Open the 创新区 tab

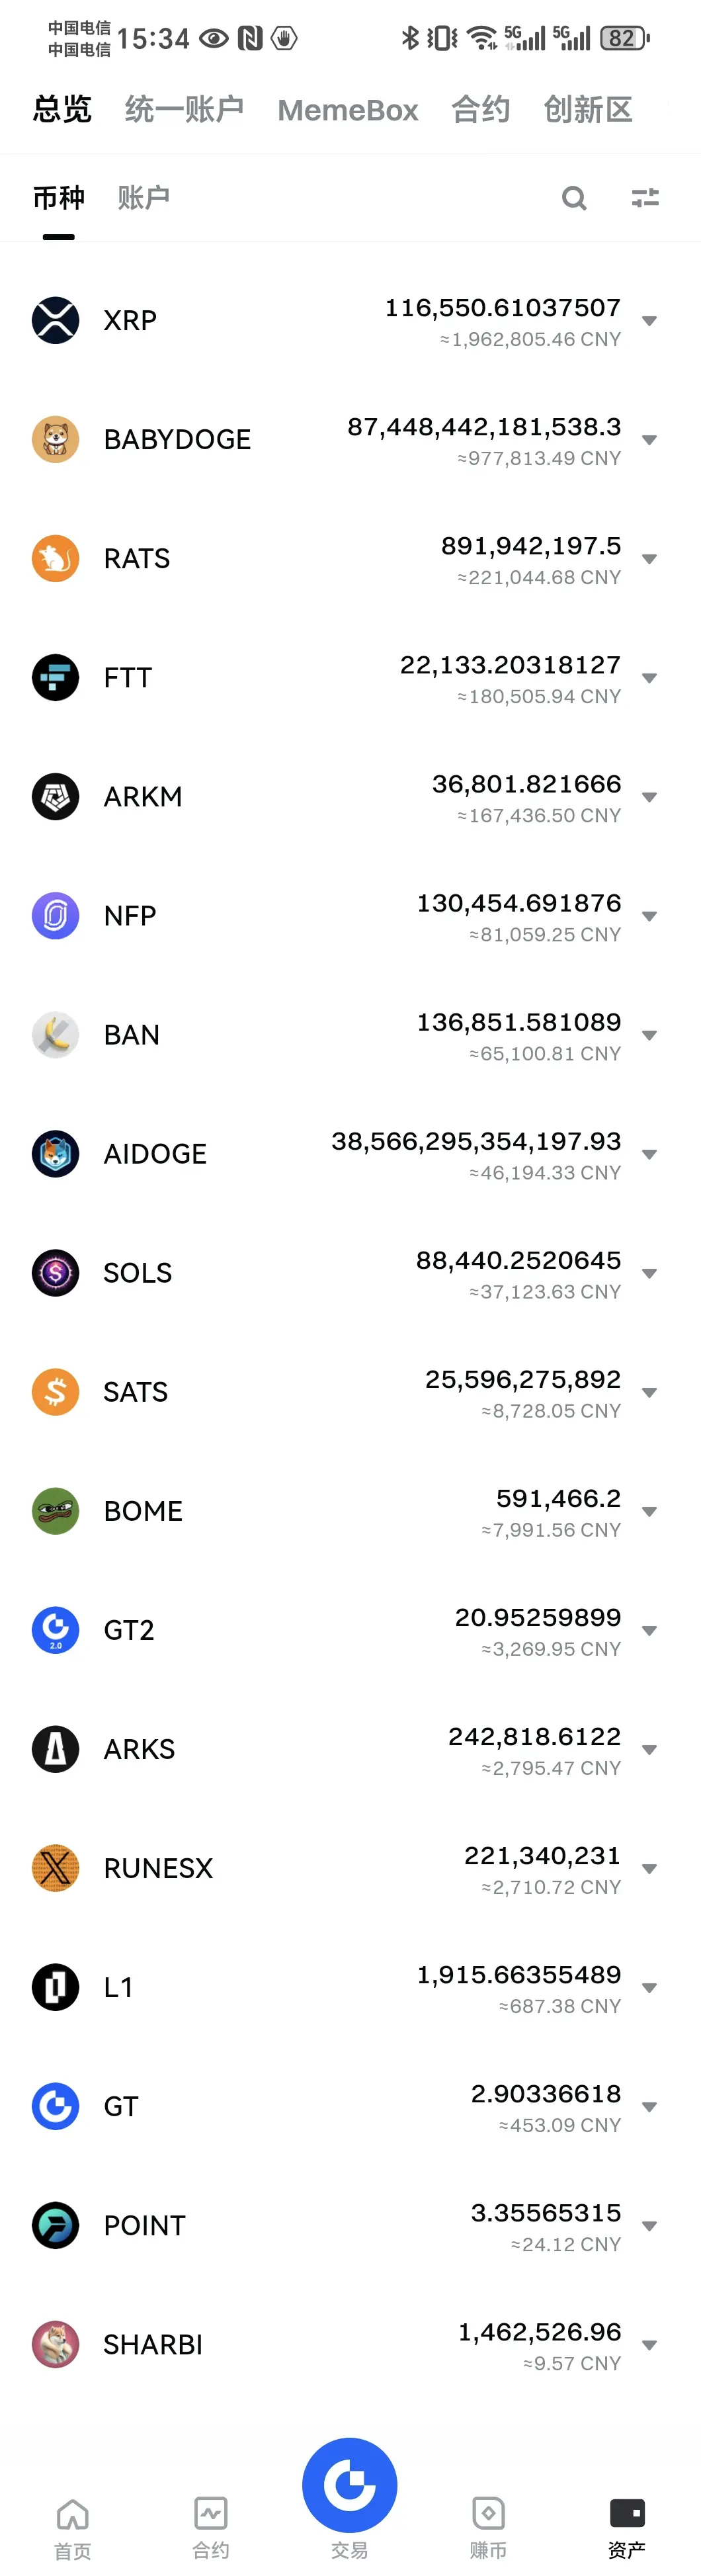588,109
